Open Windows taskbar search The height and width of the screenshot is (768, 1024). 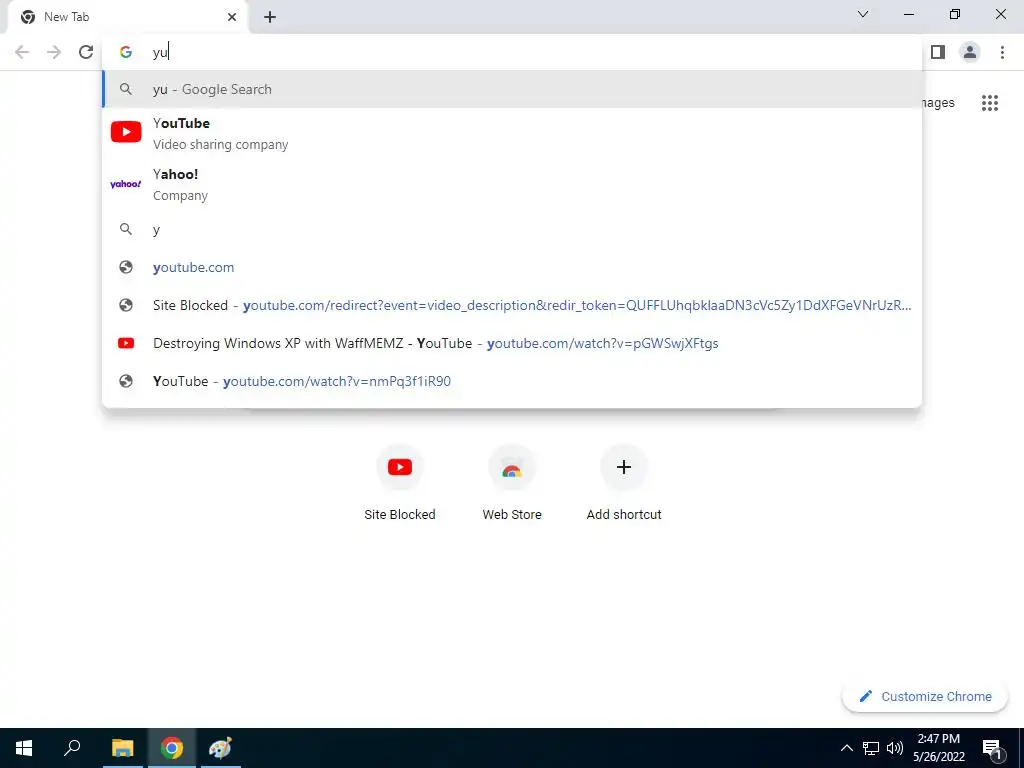(72, 748)
